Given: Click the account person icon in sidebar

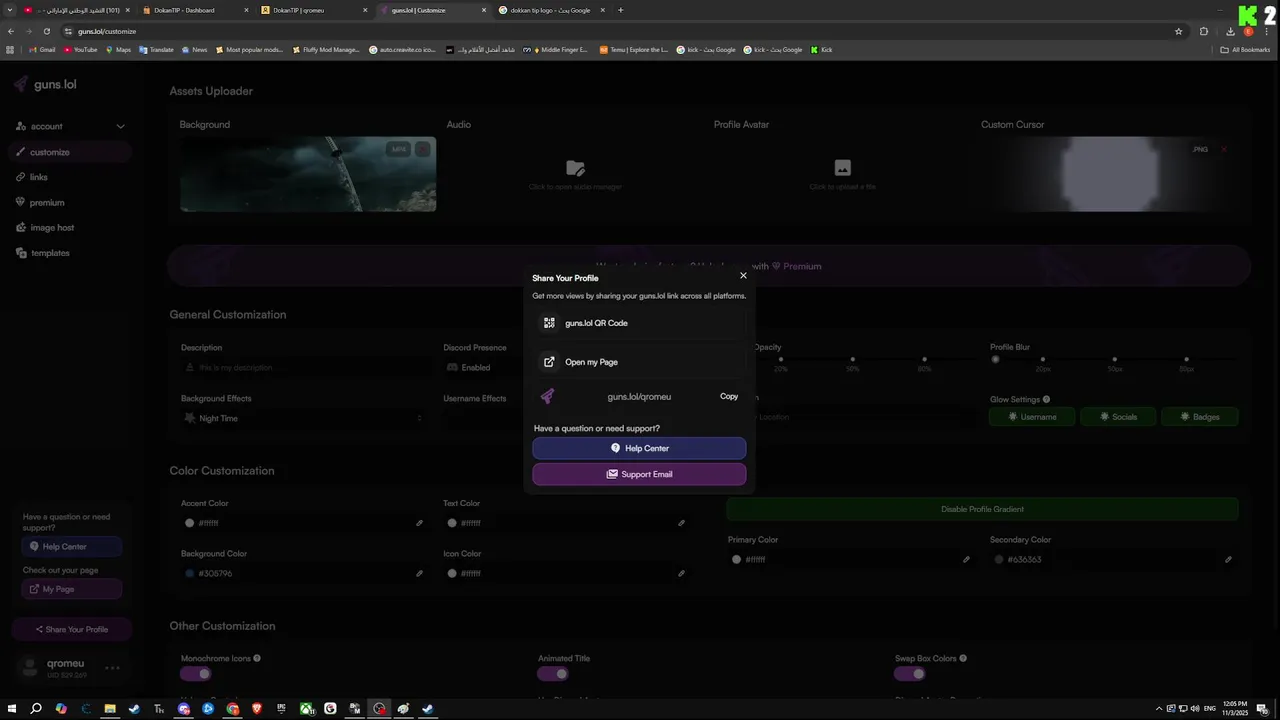Looking at the screenshot, I should (x=21, y=126).
